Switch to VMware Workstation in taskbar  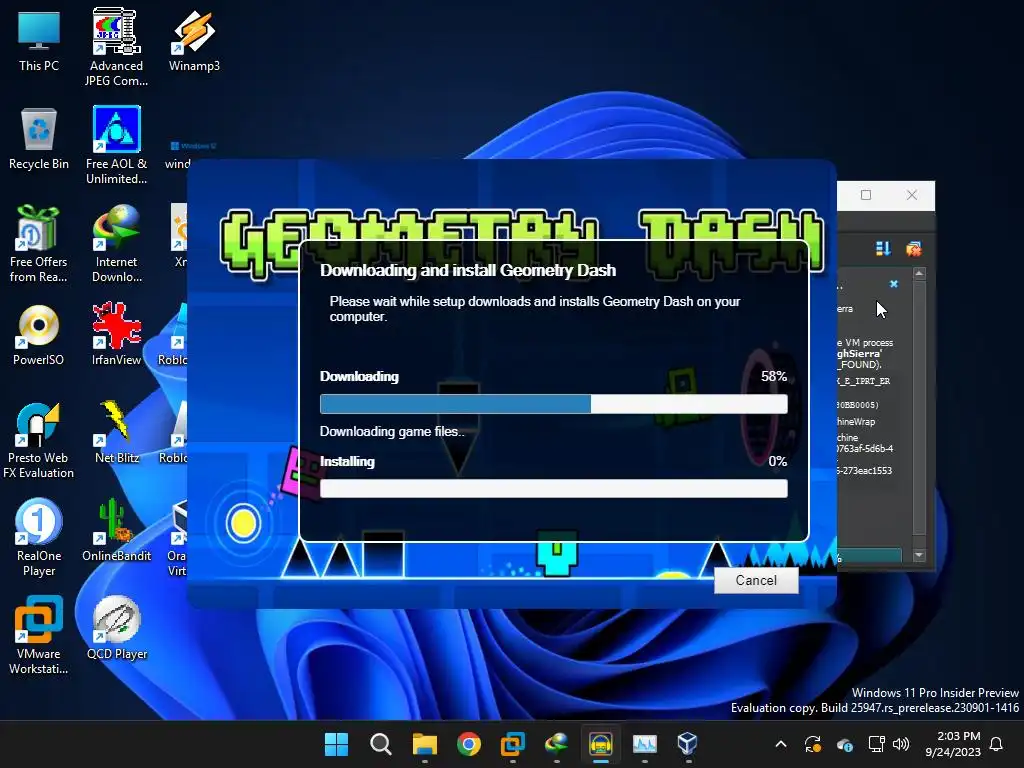click(513, 743)
